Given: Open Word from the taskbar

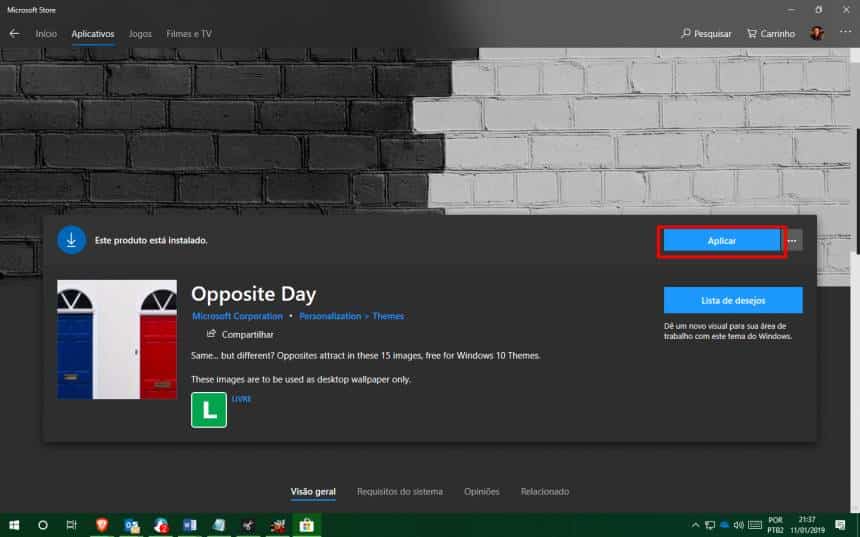Looking at the screenshot, I should (x=190, y=525).
